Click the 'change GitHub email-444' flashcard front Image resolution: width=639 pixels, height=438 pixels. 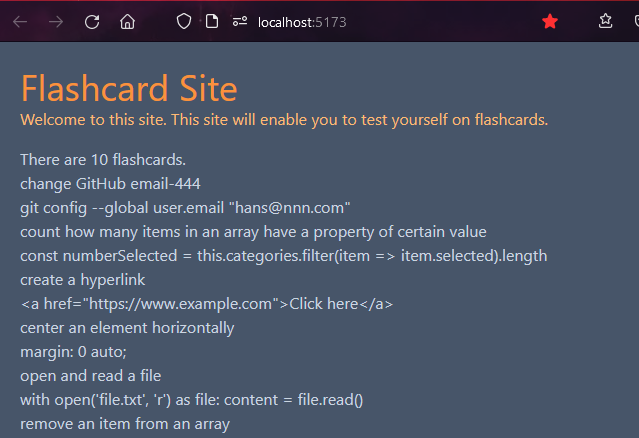click(x=110, y=184)
